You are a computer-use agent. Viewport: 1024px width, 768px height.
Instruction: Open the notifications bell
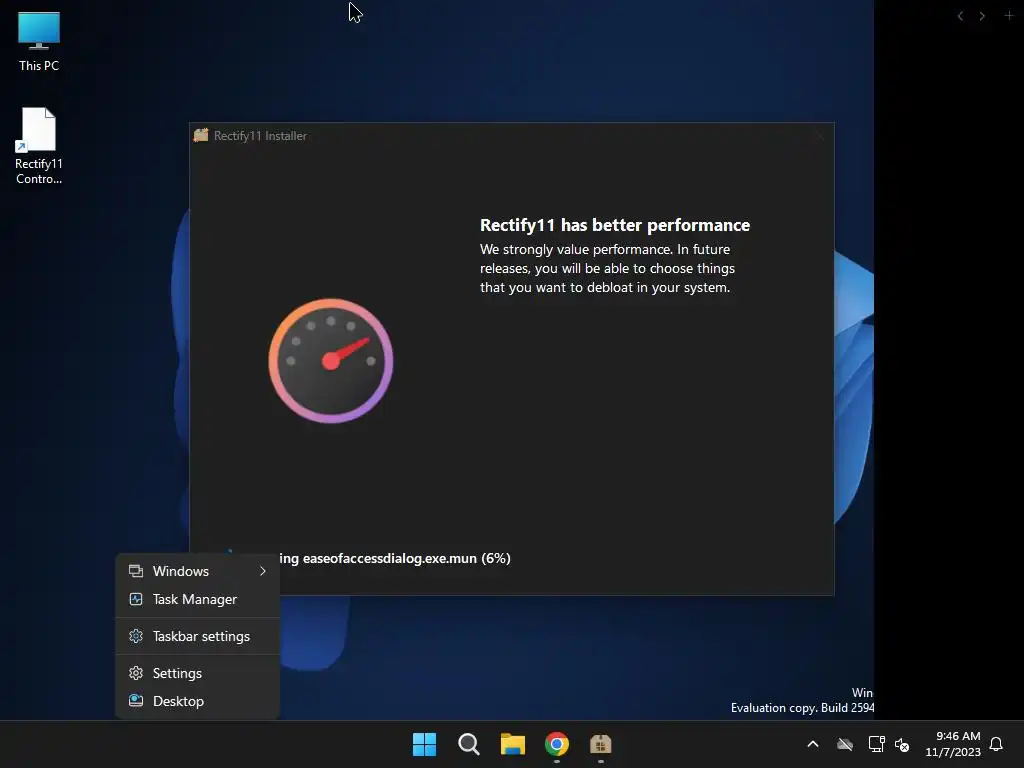(996, 744)
